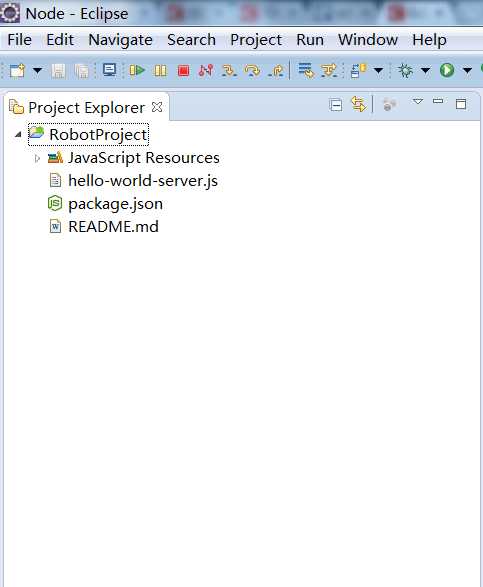Open the Edit menu
Image resolution: width=483 pixels, height=587 pixels.
tap(60, 40)
